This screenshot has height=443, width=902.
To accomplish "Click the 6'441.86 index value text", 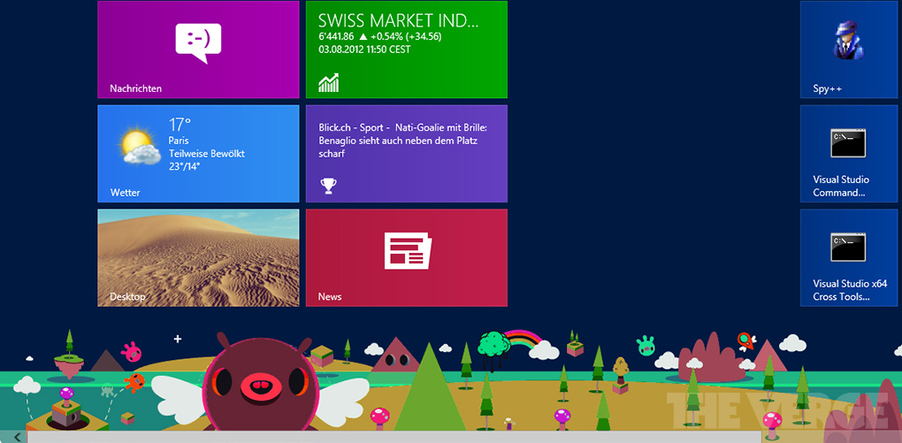I will pos(338,36).
